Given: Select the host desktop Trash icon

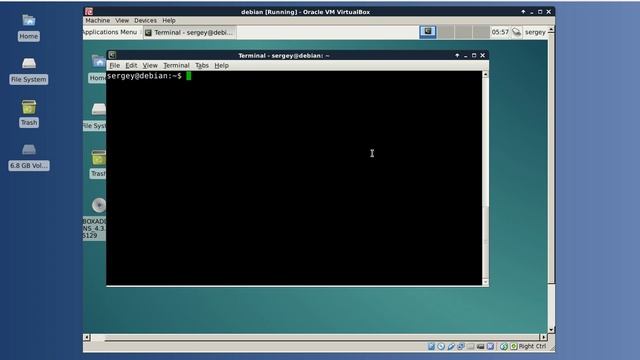Looking at the screenshot, I should (29, 107).
